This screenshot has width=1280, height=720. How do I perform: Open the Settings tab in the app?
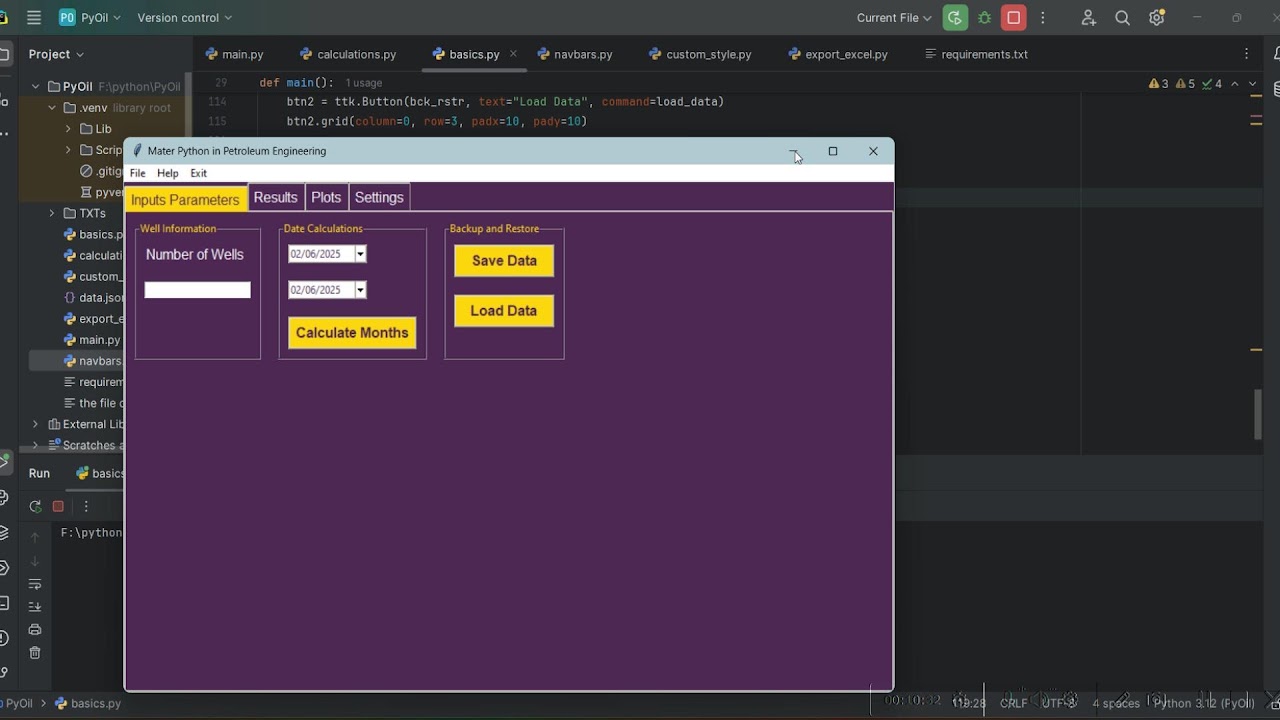379,197
